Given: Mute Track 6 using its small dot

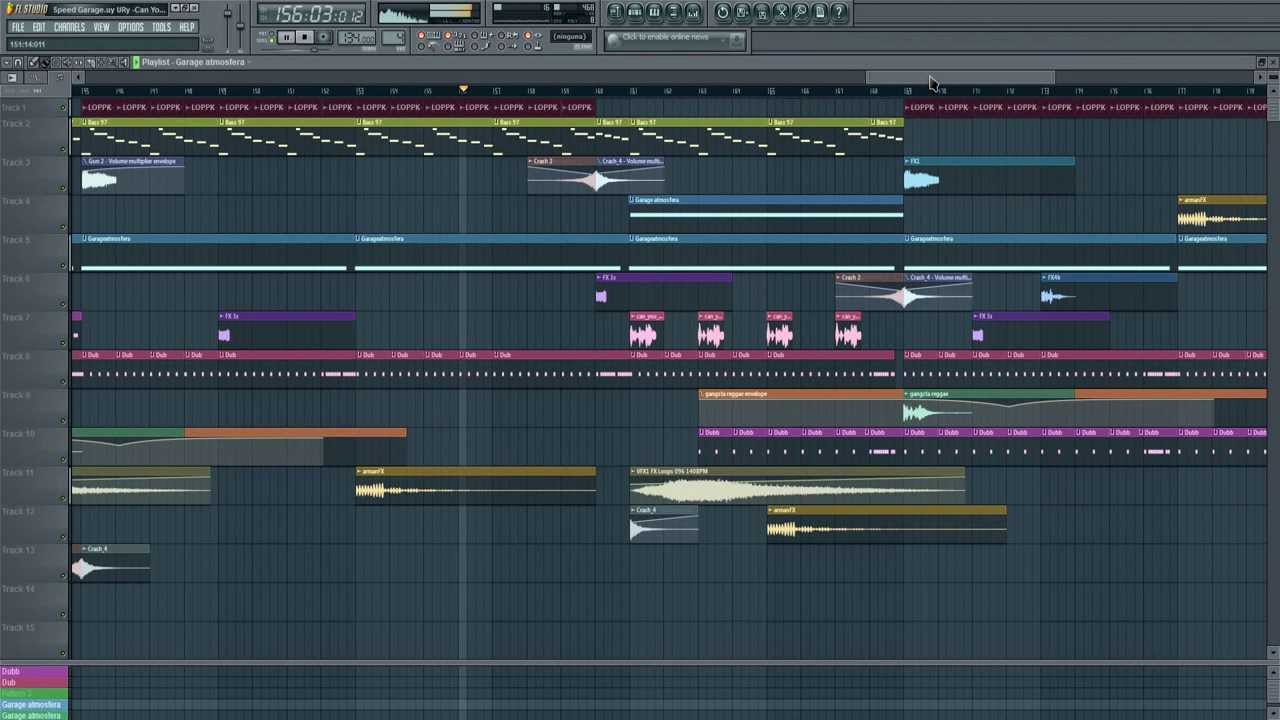Looking at the screenshot, I should [x=62, y=304].
